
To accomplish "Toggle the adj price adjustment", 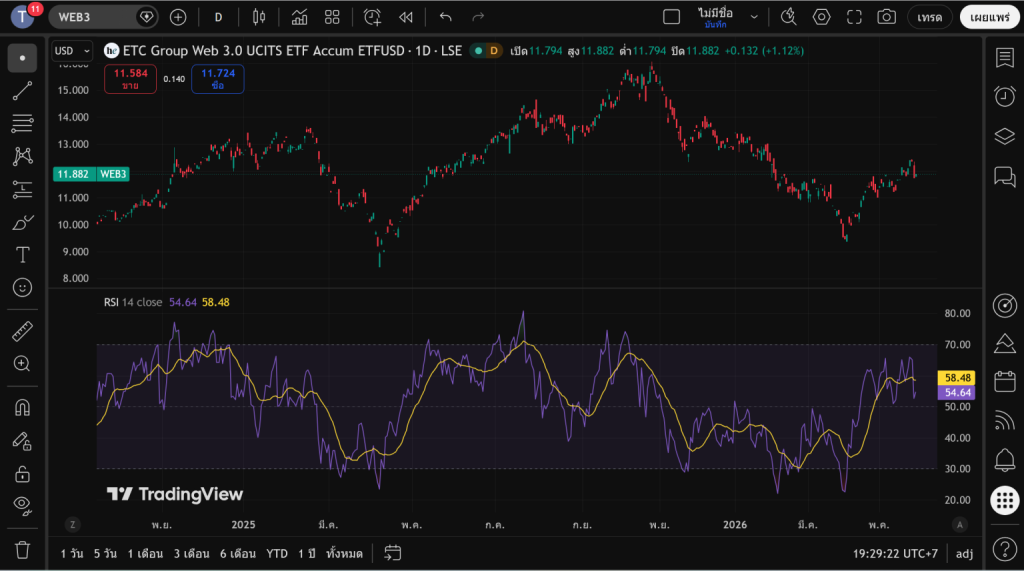I will [964, 553].
